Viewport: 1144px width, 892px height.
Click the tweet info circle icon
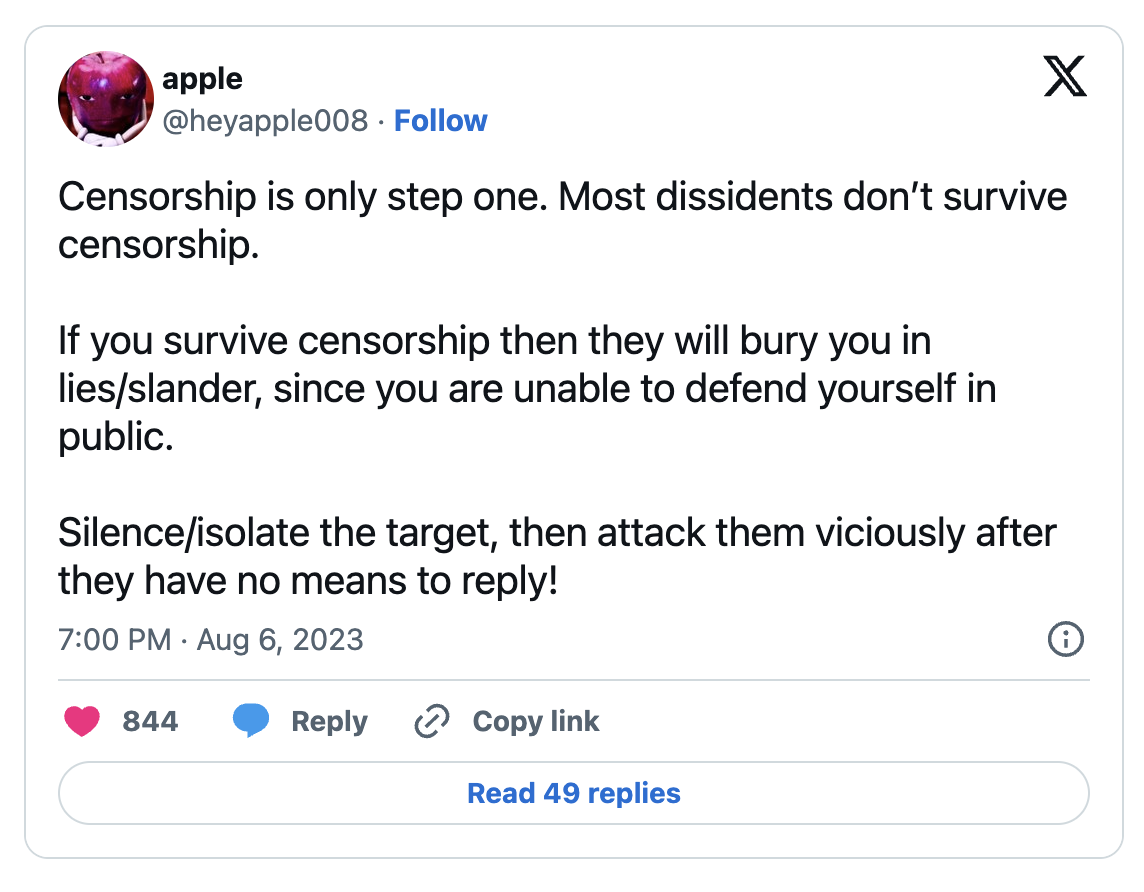point(1065,639)
